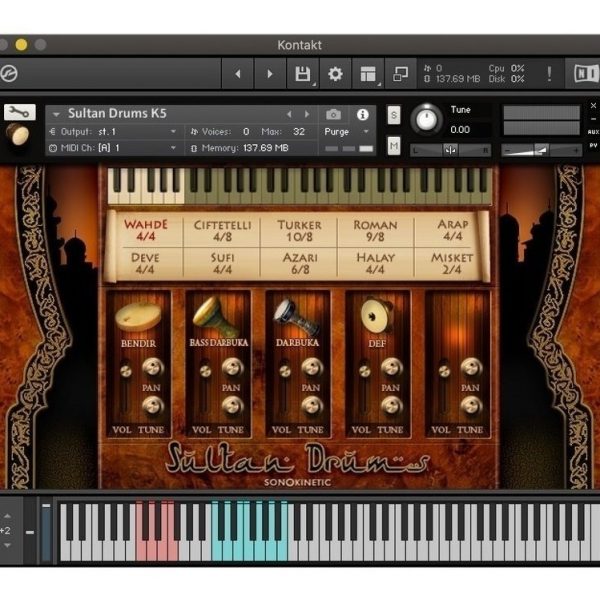Screen dimensions: 600x600
Task: Choose the Misket 2/4 rhythm
Action: pyautogui.click(x=452, y=263)
